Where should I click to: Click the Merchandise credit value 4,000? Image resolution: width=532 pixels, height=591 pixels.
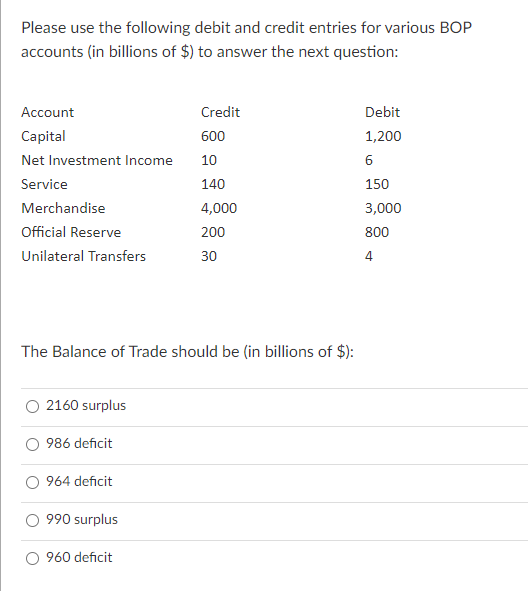[x=219, y=208]
